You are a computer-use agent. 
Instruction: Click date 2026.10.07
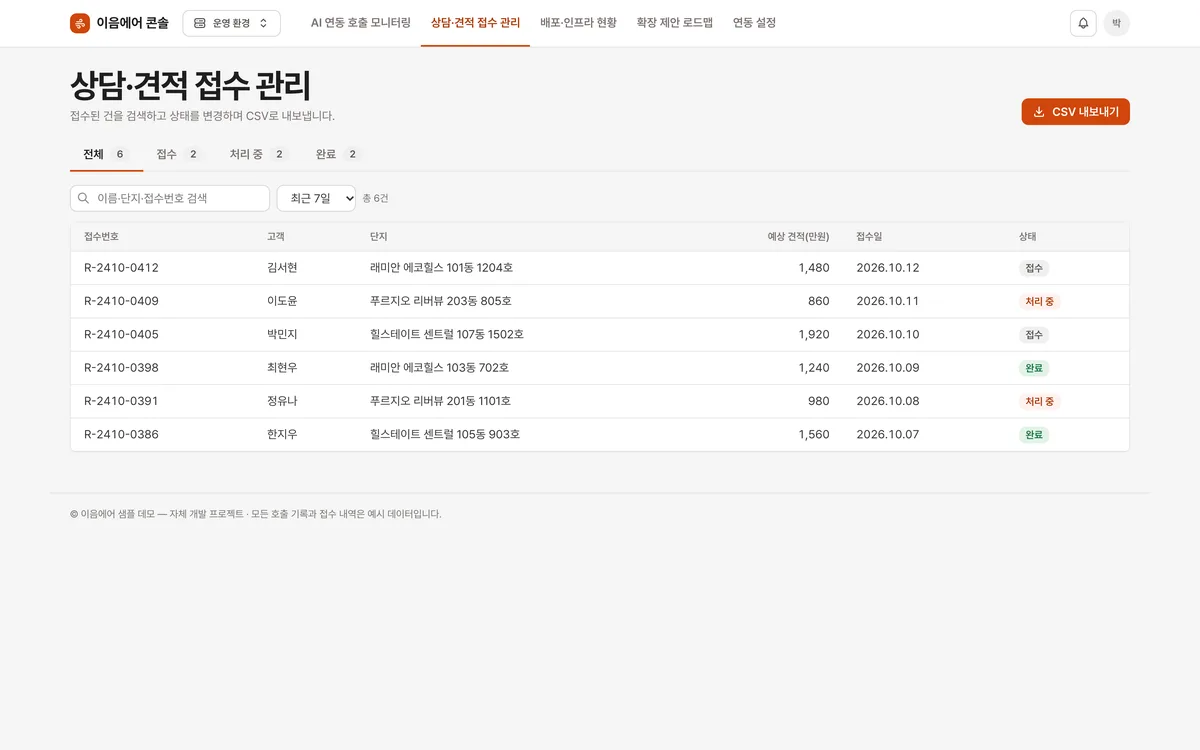point(888,435)
